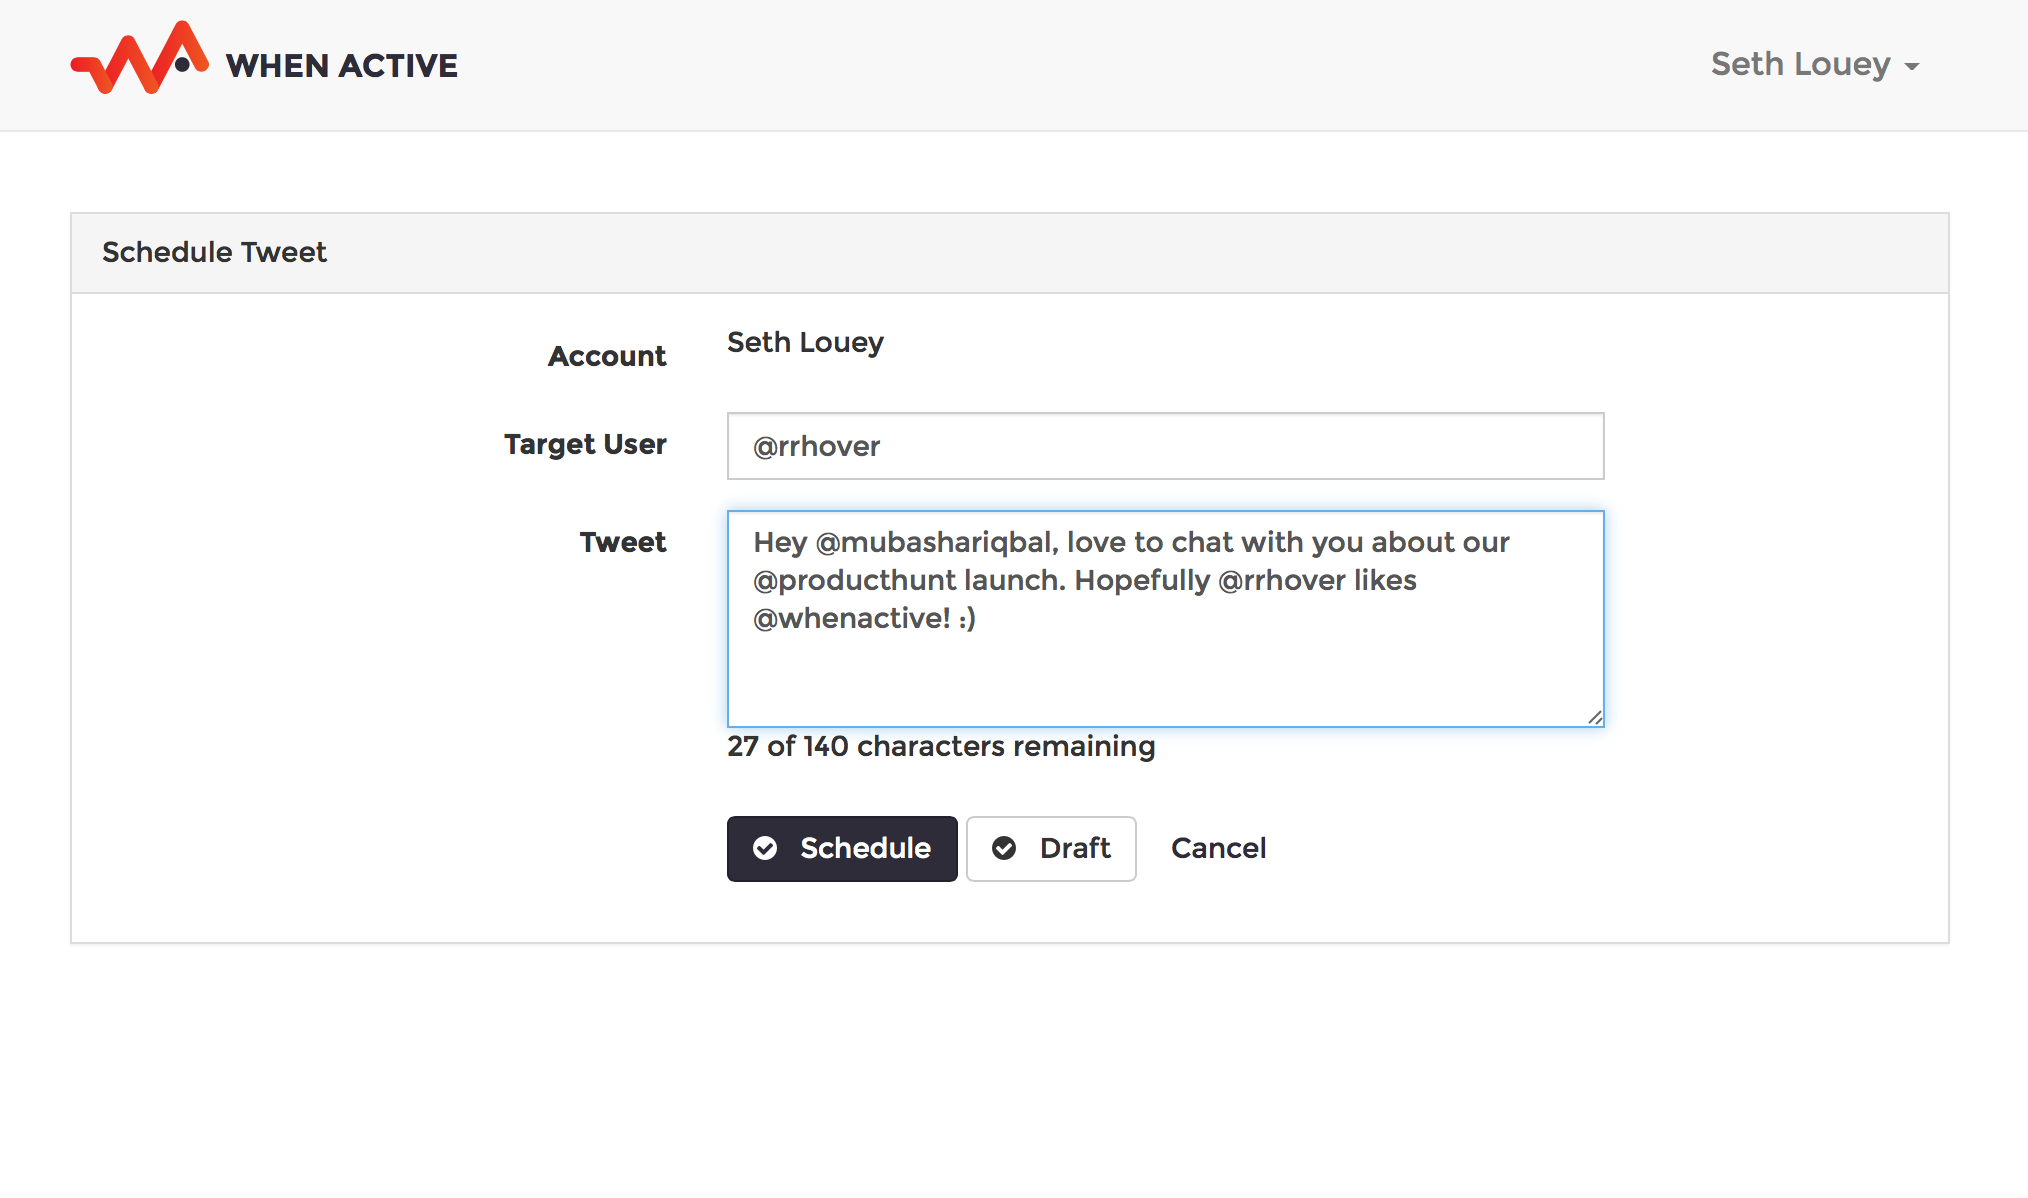Cancel the tweet scheduling
2028x1198 pixels.
pyautogui.click(x=1218, y=849)
